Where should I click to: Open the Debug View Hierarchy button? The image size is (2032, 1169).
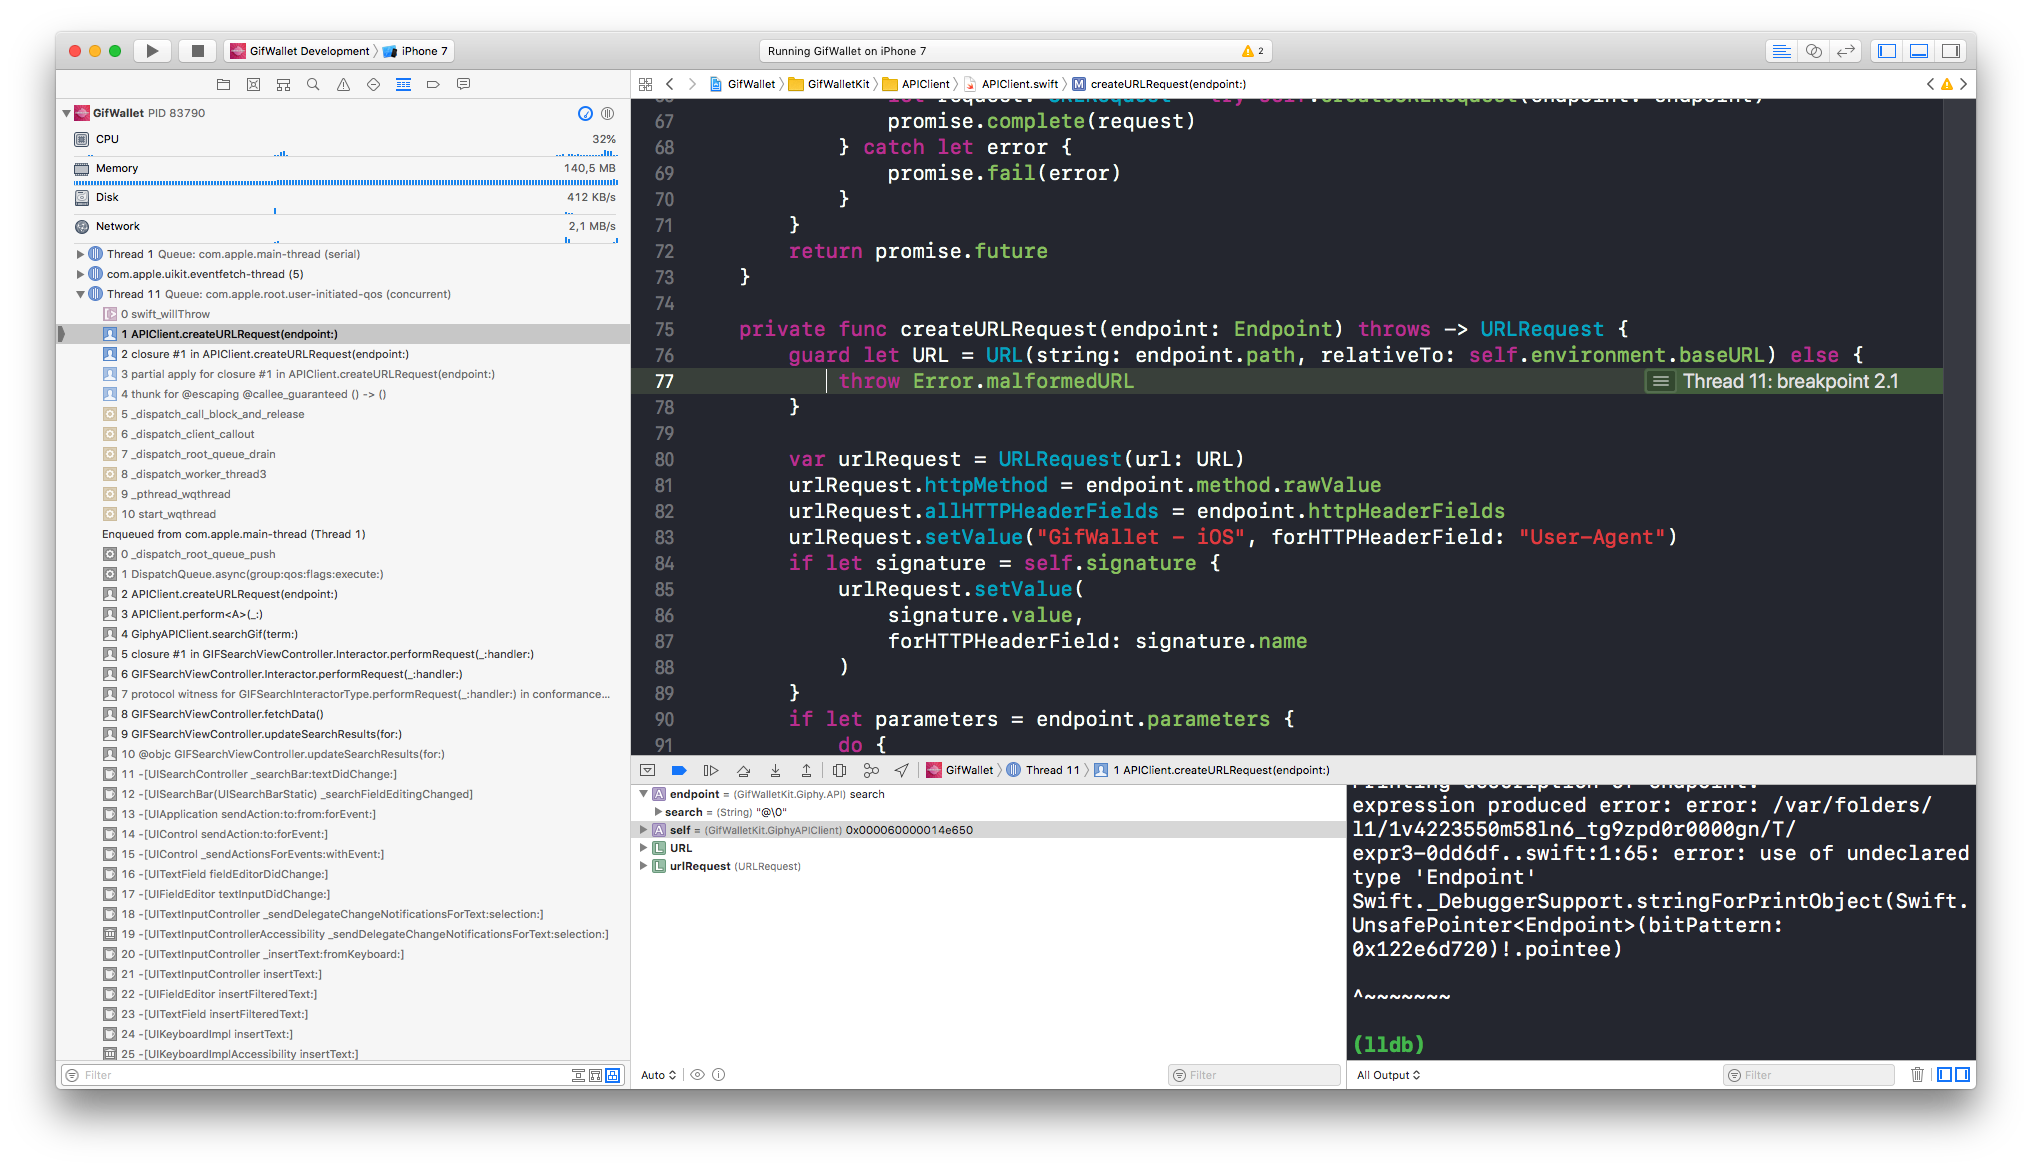[839, 770]
